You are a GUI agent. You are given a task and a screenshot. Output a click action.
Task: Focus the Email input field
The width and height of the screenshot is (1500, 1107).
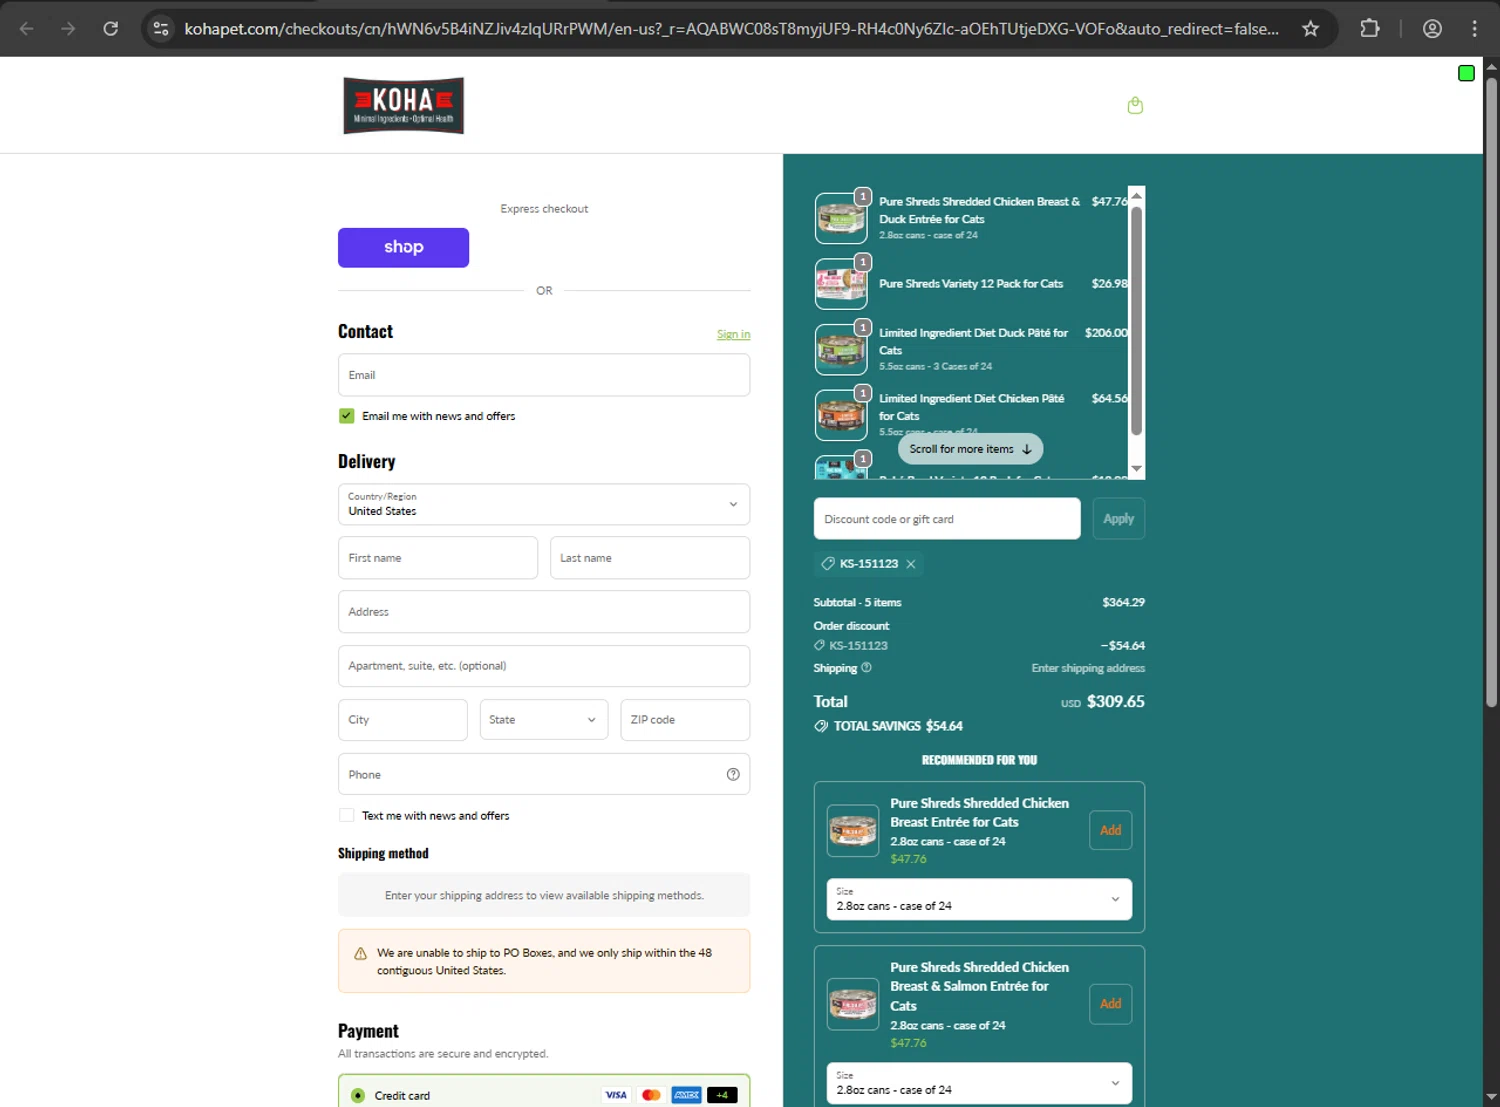click(544, 375)
